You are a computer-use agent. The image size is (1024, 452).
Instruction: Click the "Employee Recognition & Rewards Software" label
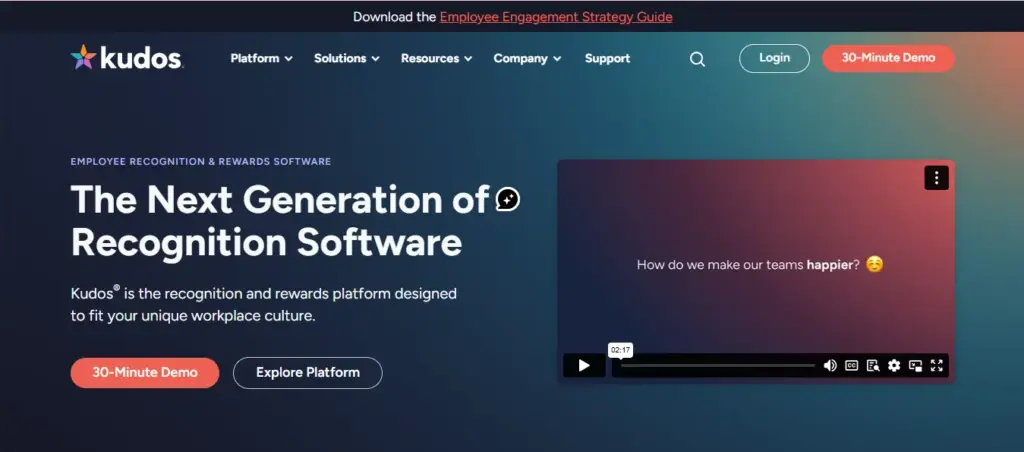(x=200, y=161)
